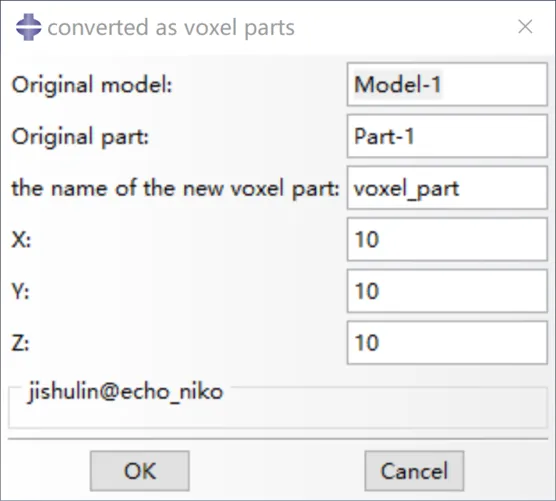Click the Abaqus icon in the title bar
This screenshot has width=556, height=501.
pos(28,27)
